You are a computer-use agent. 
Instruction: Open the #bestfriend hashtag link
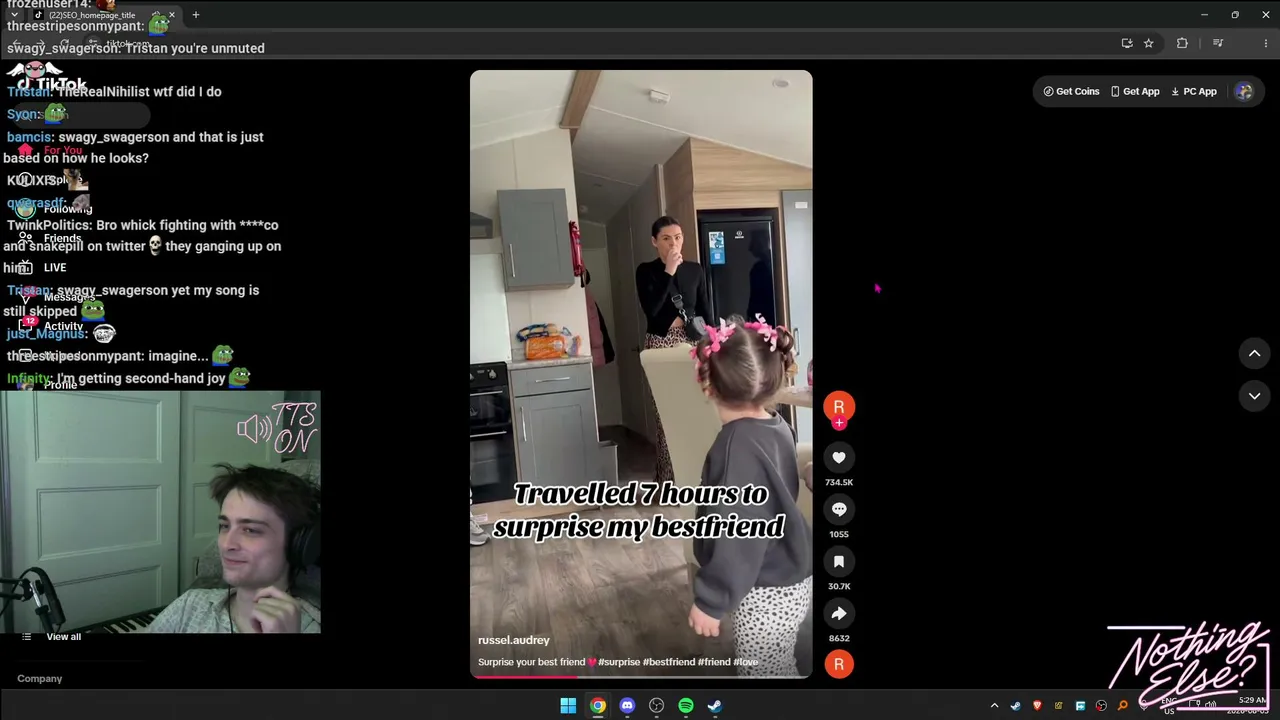[x=669, y=662]
